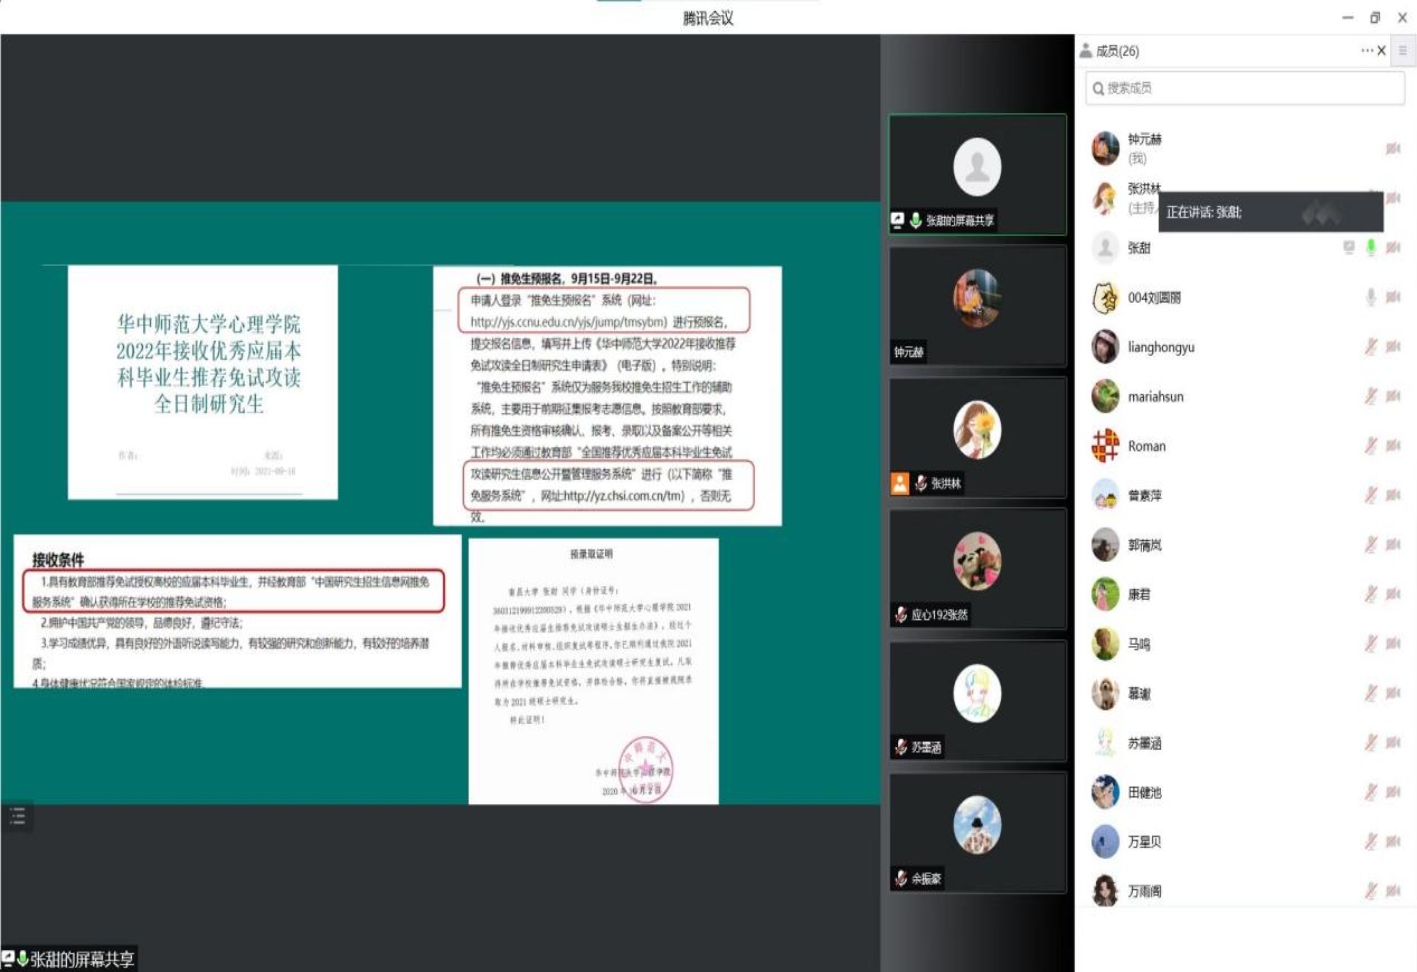Viewport: 1417px width, 972px height.
Task: Click the green mic in the 张甜的屏幕共享 video tile
Action: point(916,220)
